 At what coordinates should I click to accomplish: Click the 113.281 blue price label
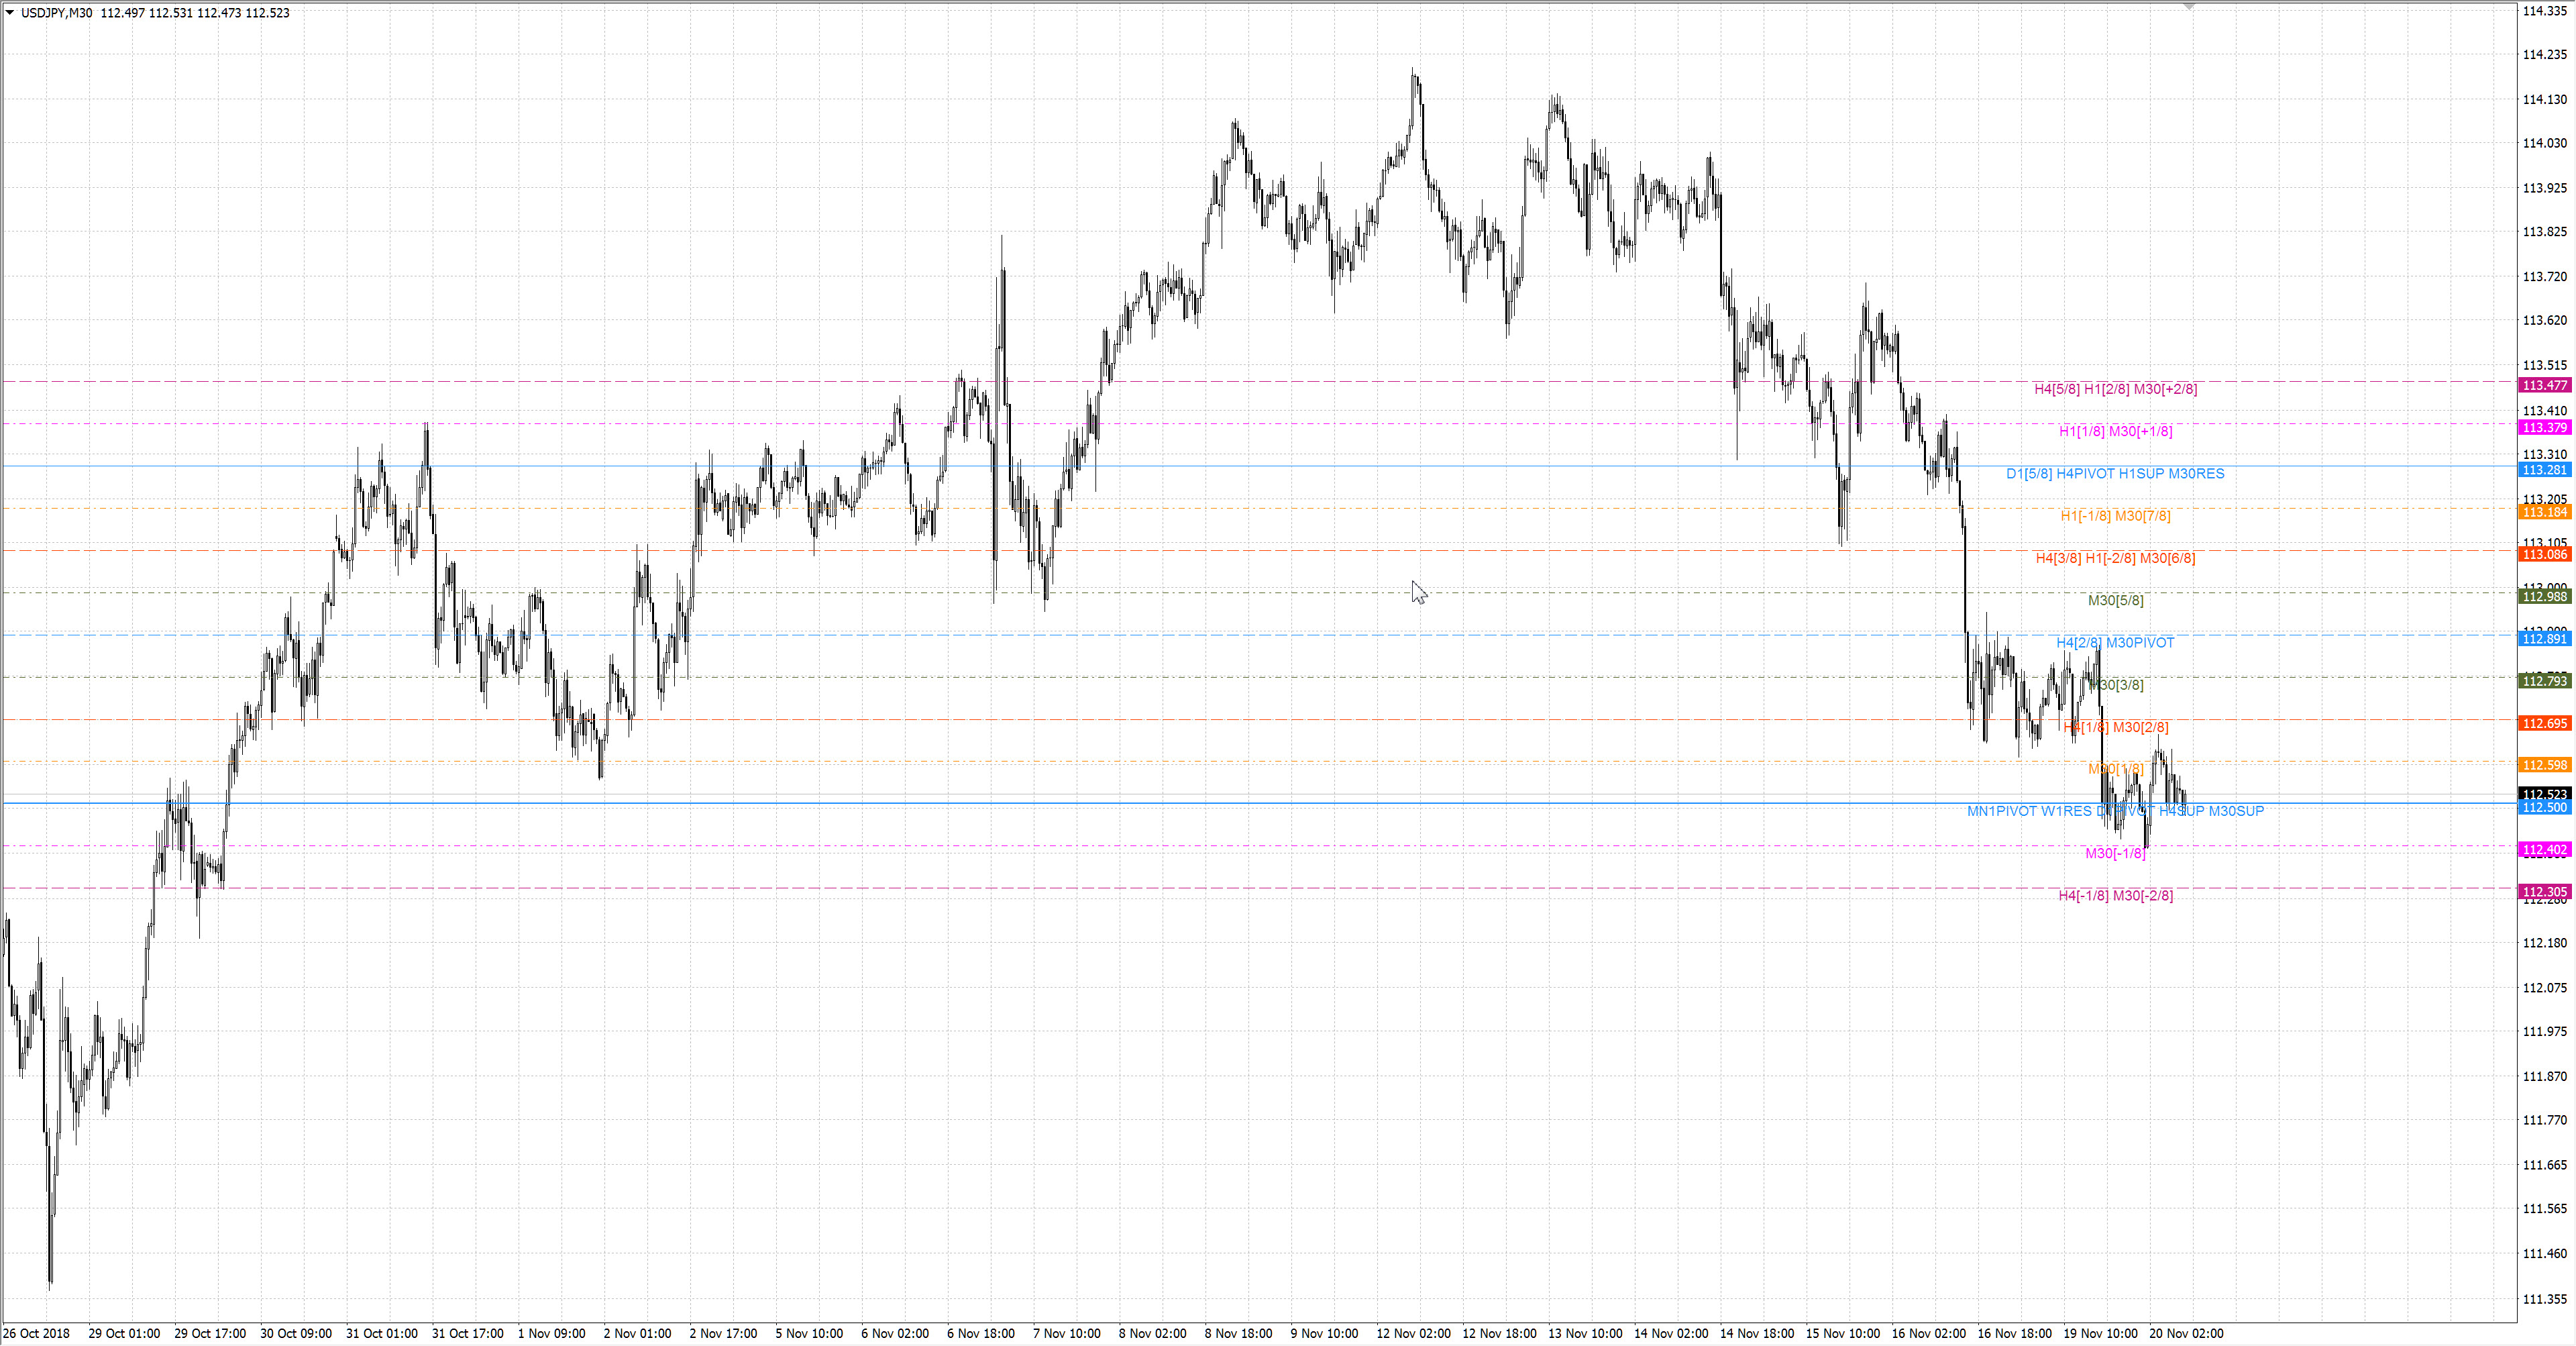pos(2544,470)
